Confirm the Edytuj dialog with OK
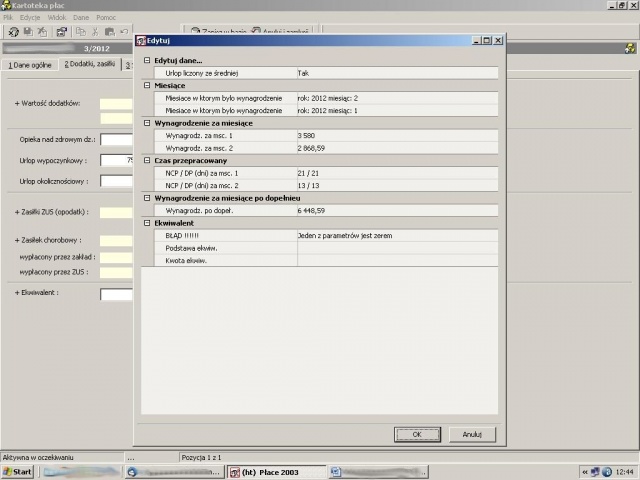This screenshot has width=640, height=480. (417, 434)
